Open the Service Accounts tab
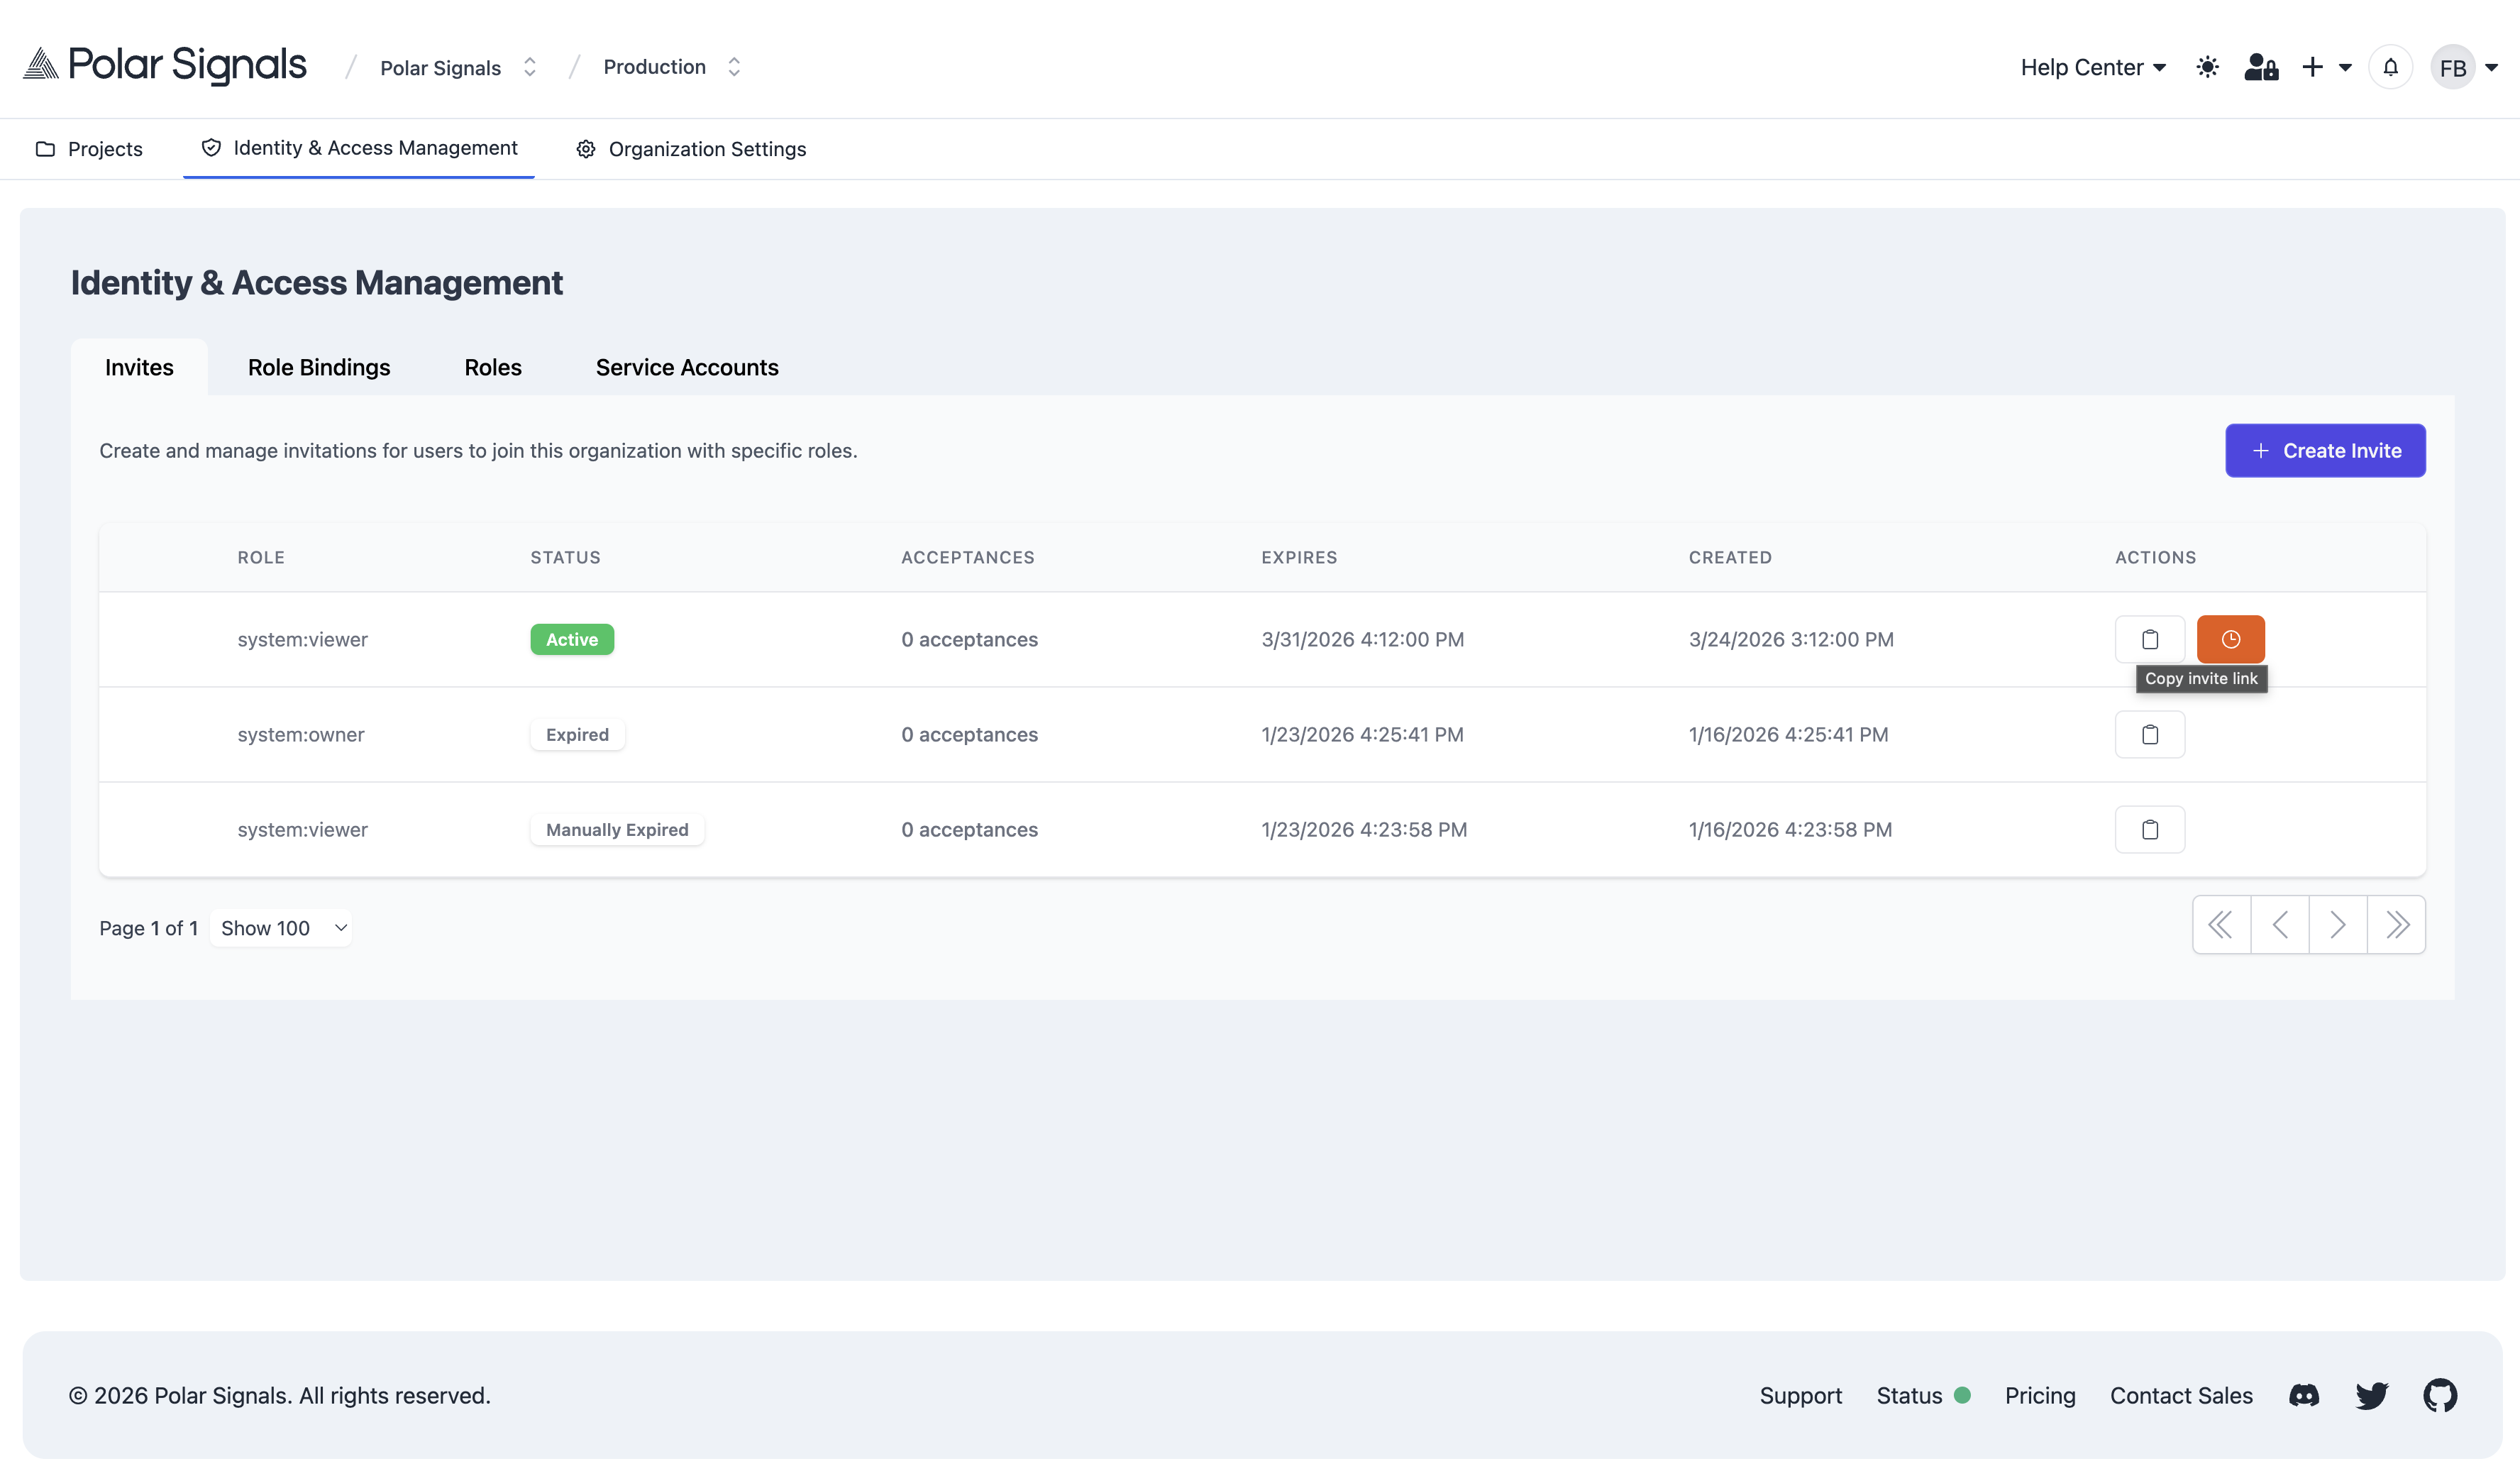 (687, 367)
